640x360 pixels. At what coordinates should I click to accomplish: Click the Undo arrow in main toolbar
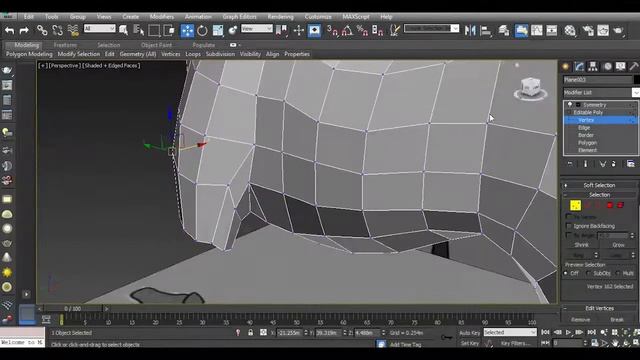point(9,30)
